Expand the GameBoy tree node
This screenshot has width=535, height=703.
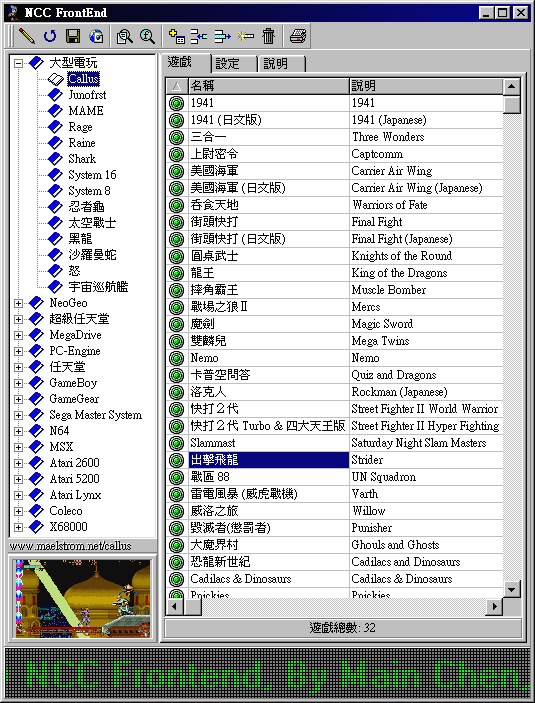(18, 383)
